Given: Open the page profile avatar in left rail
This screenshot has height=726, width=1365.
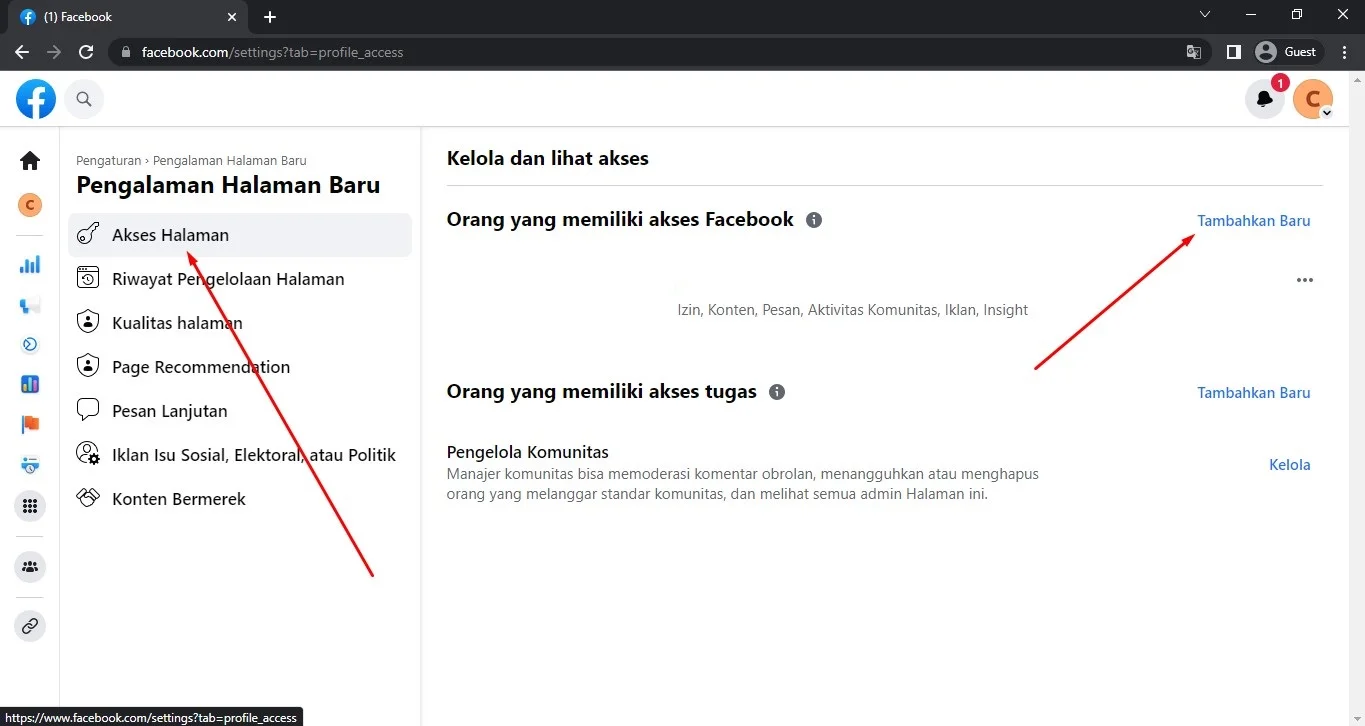Looking at the screenshot, I should tap(30, 205).
